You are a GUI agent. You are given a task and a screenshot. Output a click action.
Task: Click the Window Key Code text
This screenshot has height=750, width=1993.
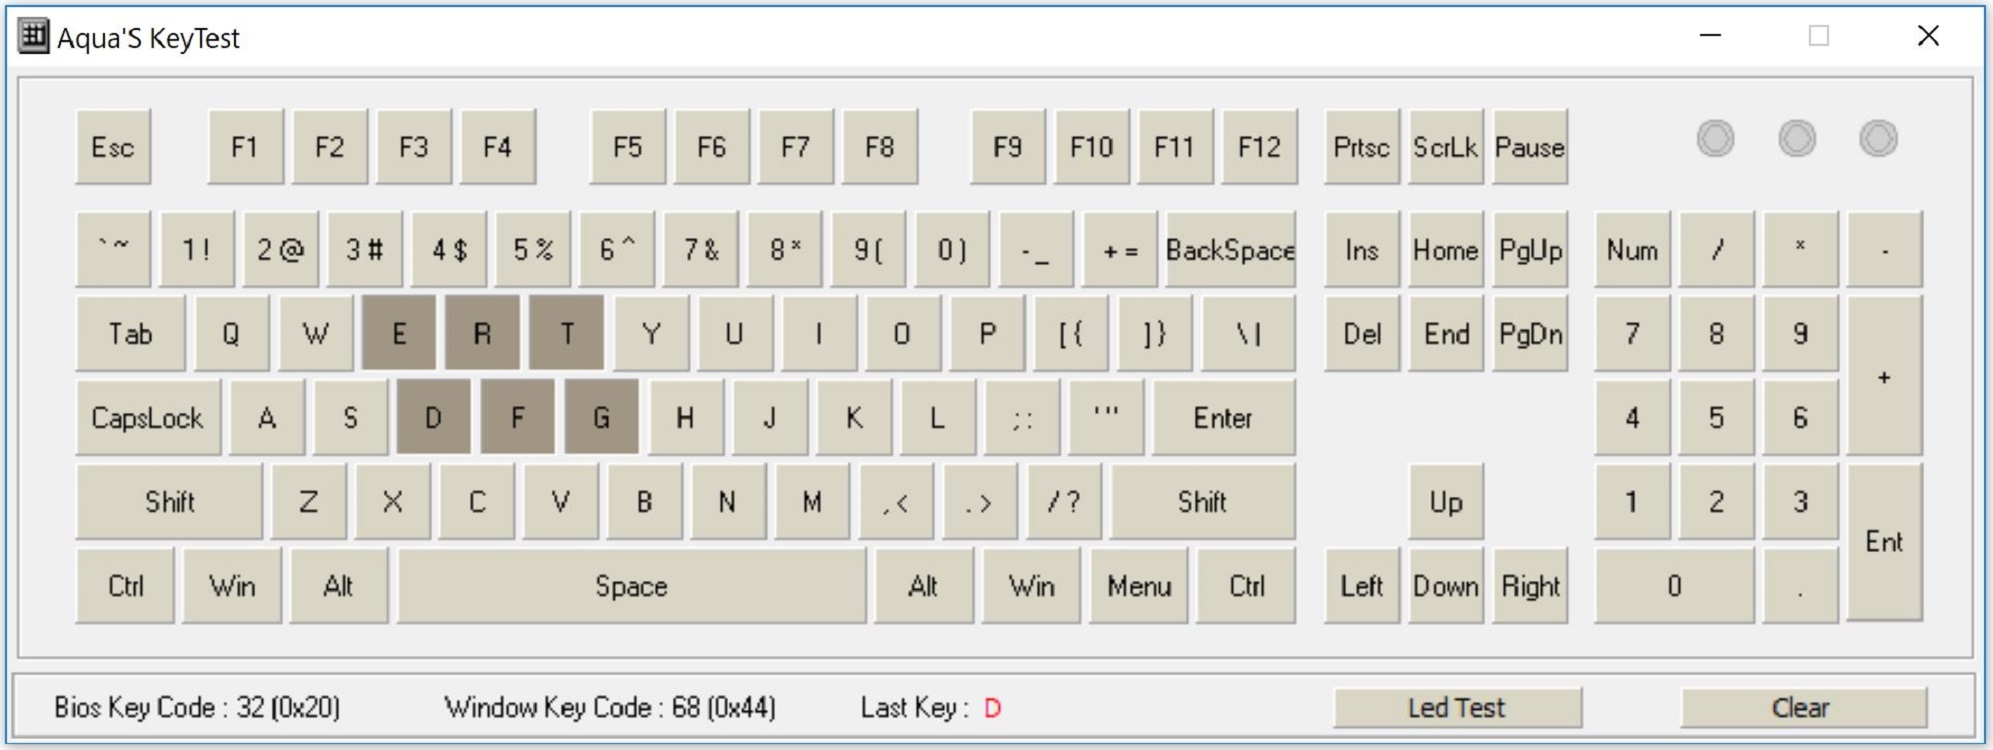pos(610,708)
